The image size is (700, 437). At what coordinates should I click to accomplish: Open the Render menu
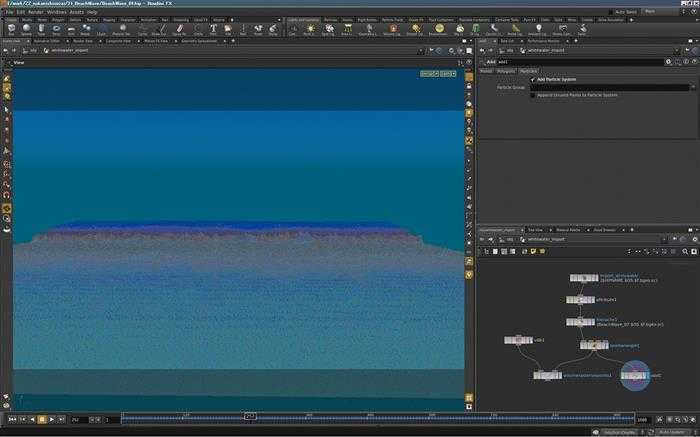(x=36, y=12)
